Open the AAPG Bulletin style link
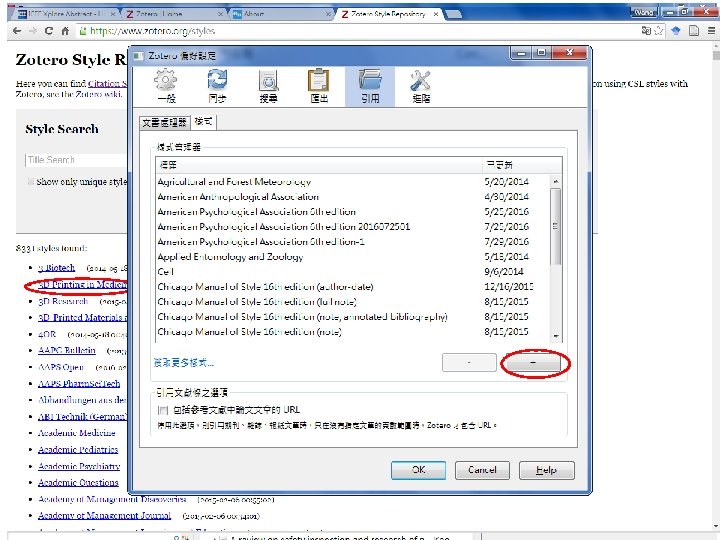Image resolution: width=720 pixels, height=540 pixels. 67,350
